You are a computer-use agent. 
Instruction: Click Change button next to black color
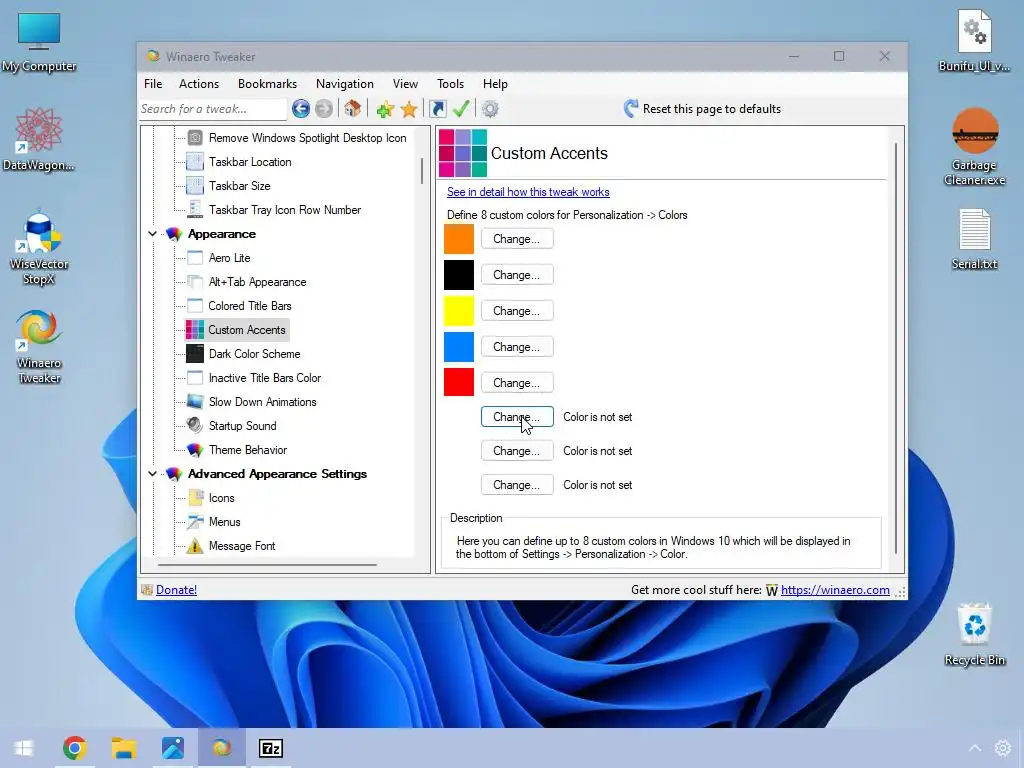click(x=517, y=275)
